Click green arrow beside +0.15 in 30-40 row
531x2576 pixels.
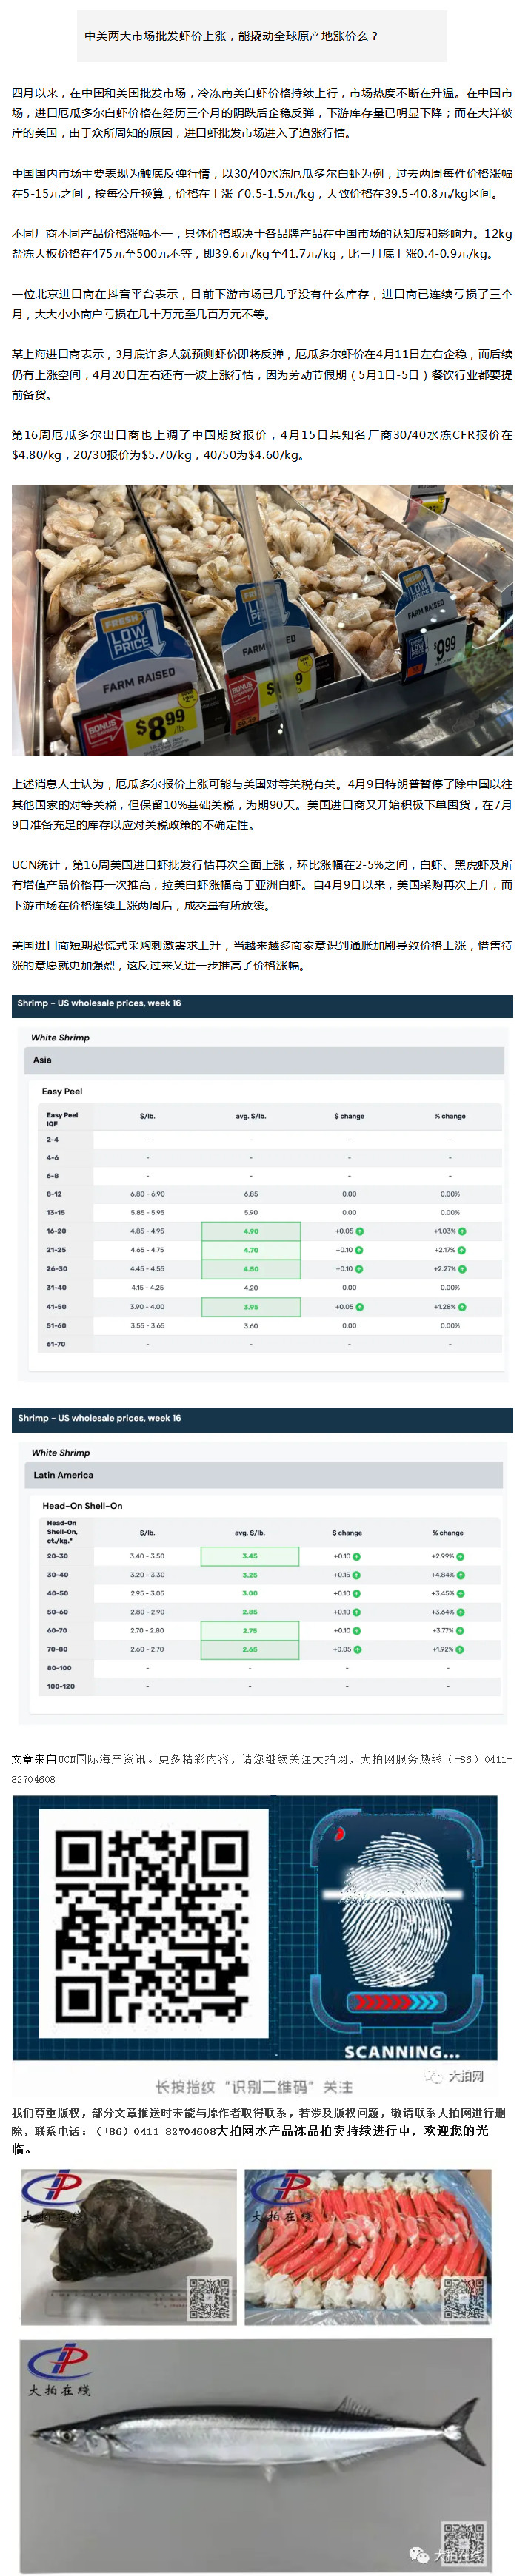click(357, 1575)
